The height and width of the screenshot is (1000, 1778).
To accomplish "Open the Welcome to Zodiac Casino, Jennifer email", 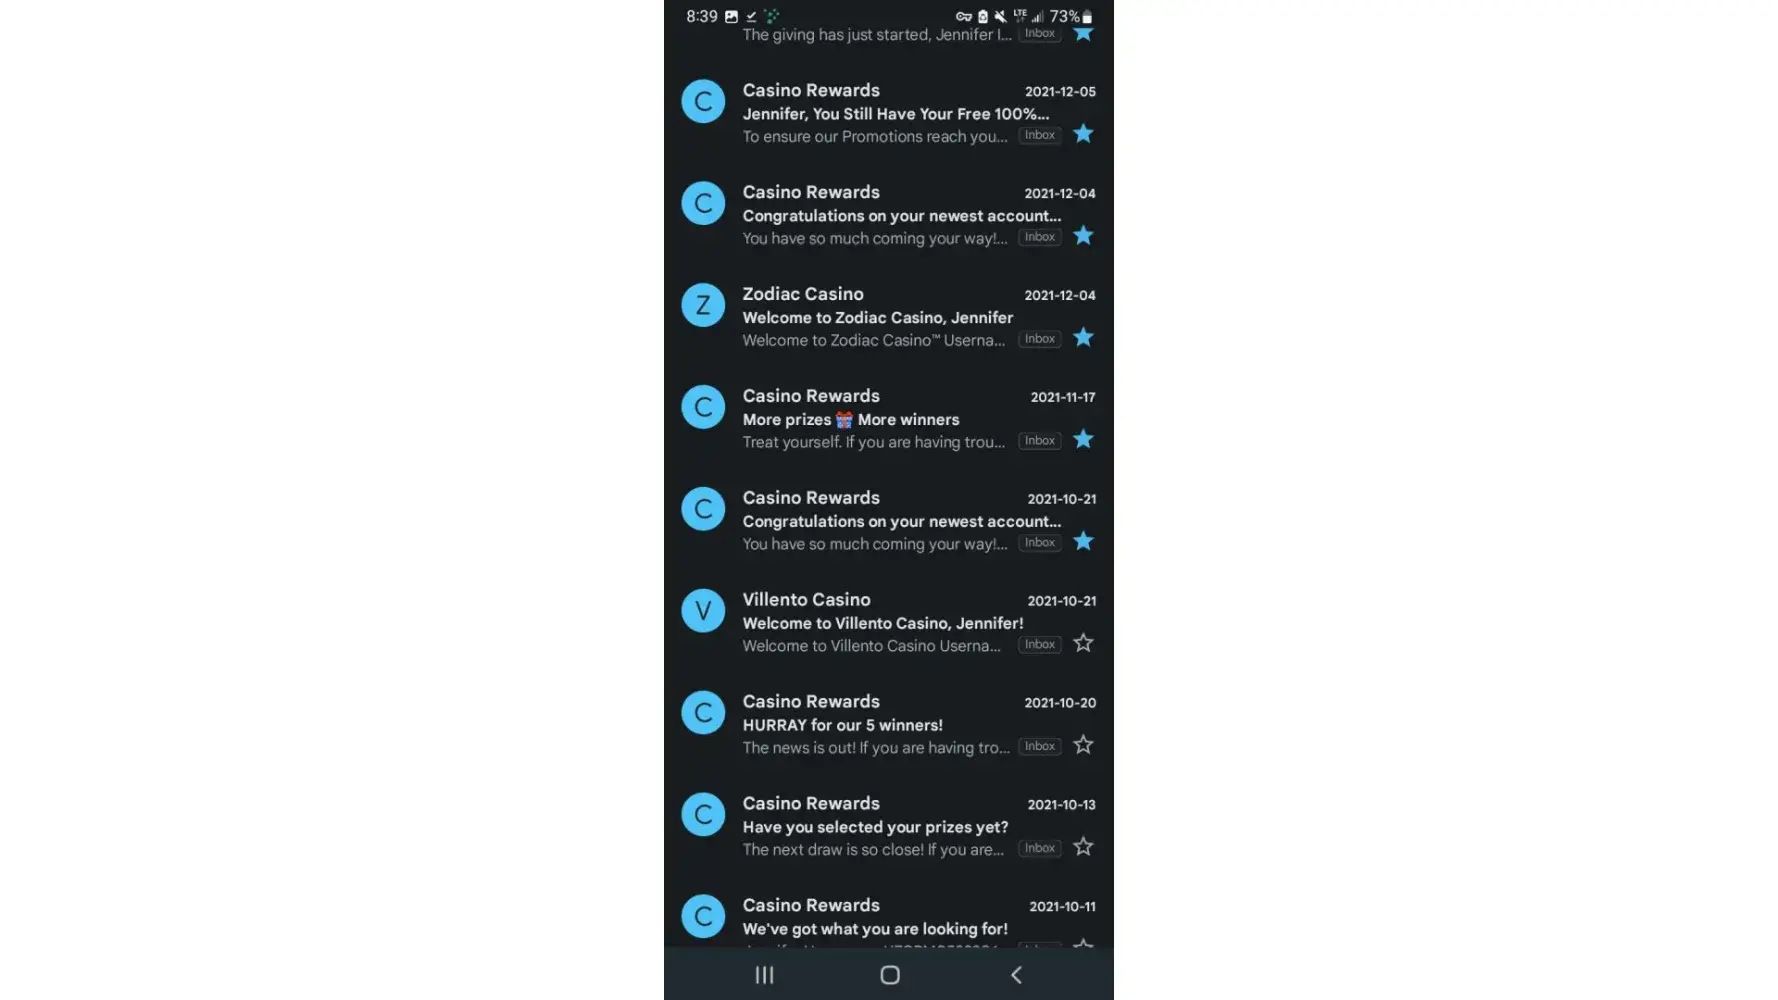I will [888, 317].
